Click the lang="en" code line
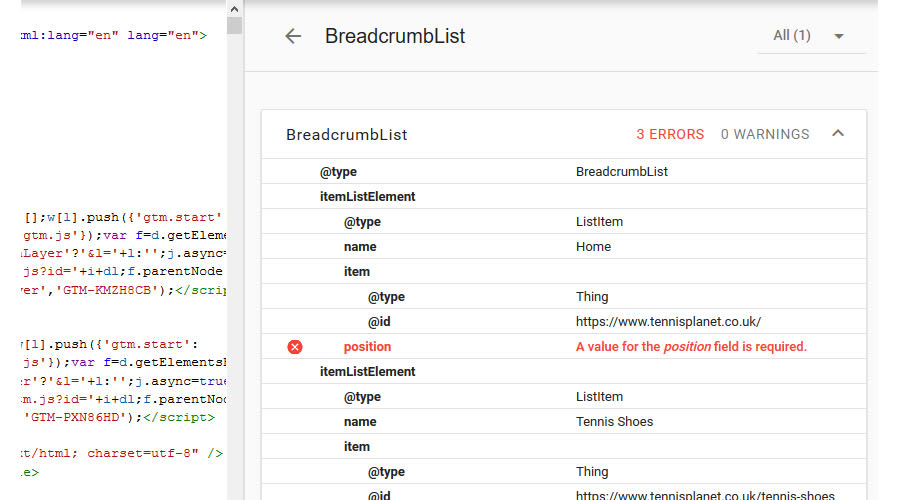Screen dimensions: 900x500 coord(114,36)
